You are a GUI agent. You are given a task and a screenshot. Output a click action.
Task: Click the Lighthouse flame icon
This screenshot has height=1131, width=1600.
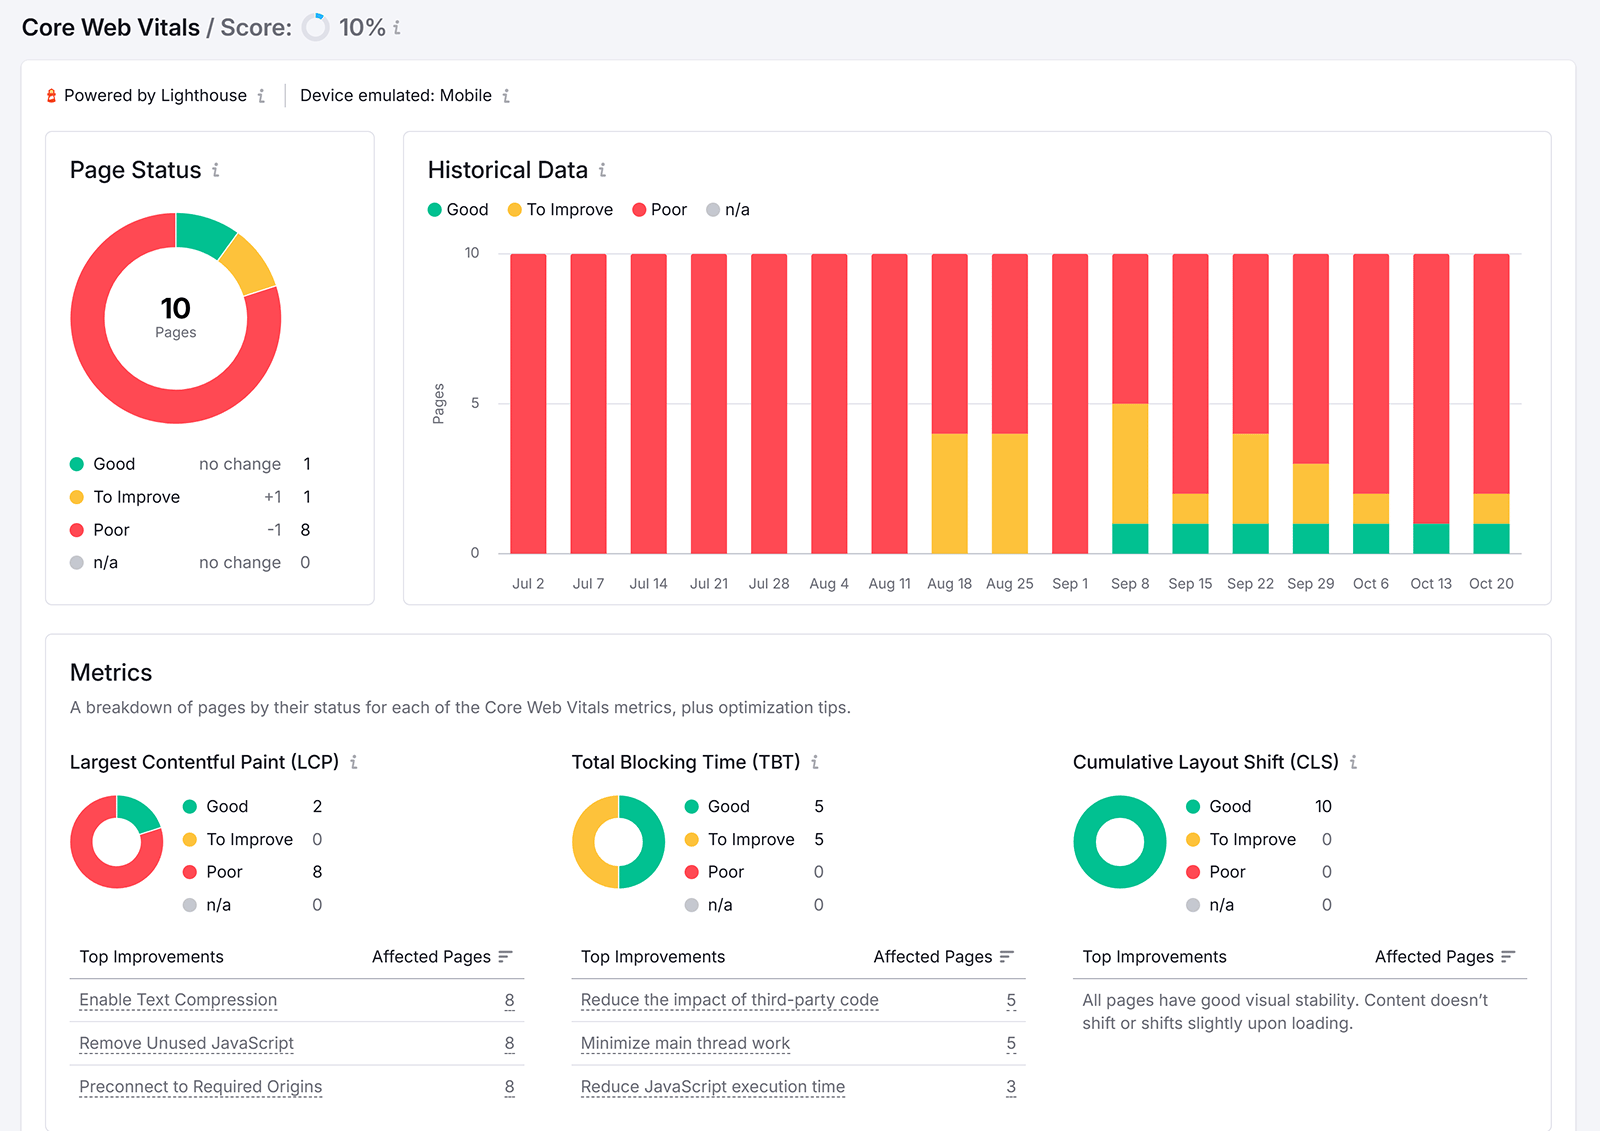click(x=50, y=95)
